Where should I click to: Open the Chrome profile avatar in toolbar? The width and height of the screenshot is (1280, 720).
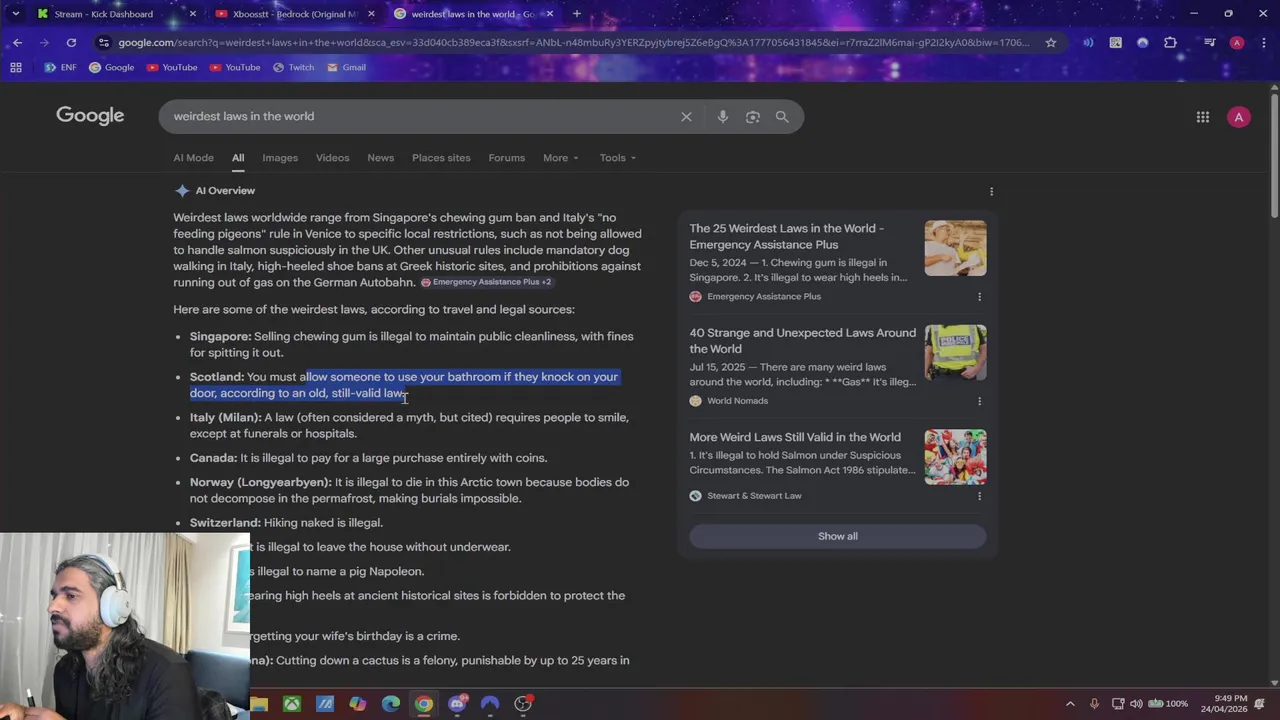click(x=1237, y=43)
